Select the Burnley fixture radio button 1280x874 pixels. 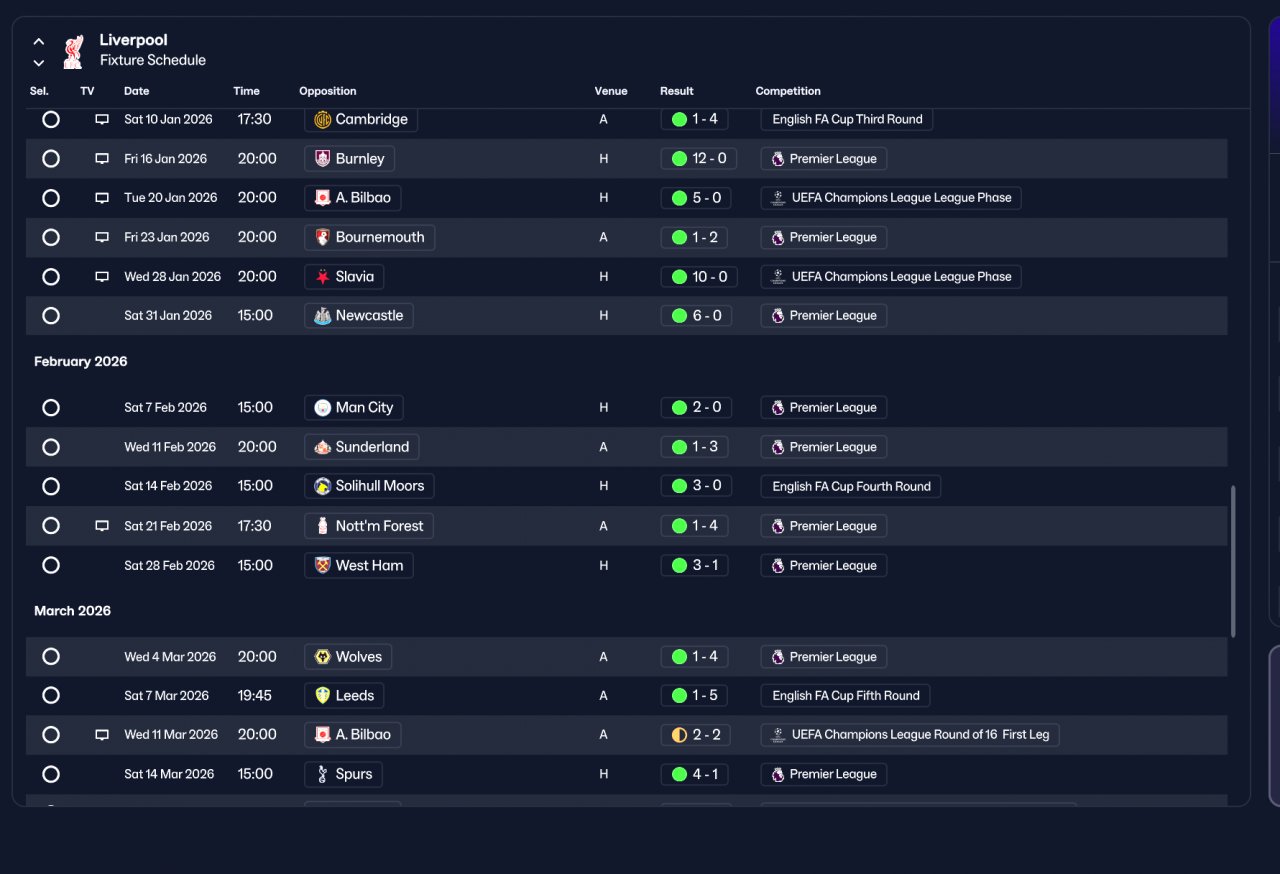(x=51, y=159)
